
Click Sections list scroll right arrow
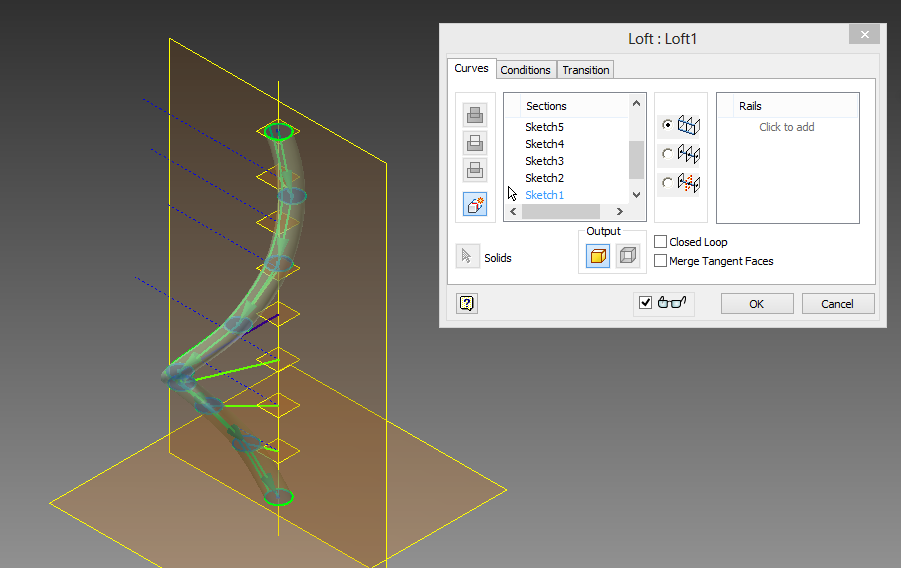tap(619, 212)
